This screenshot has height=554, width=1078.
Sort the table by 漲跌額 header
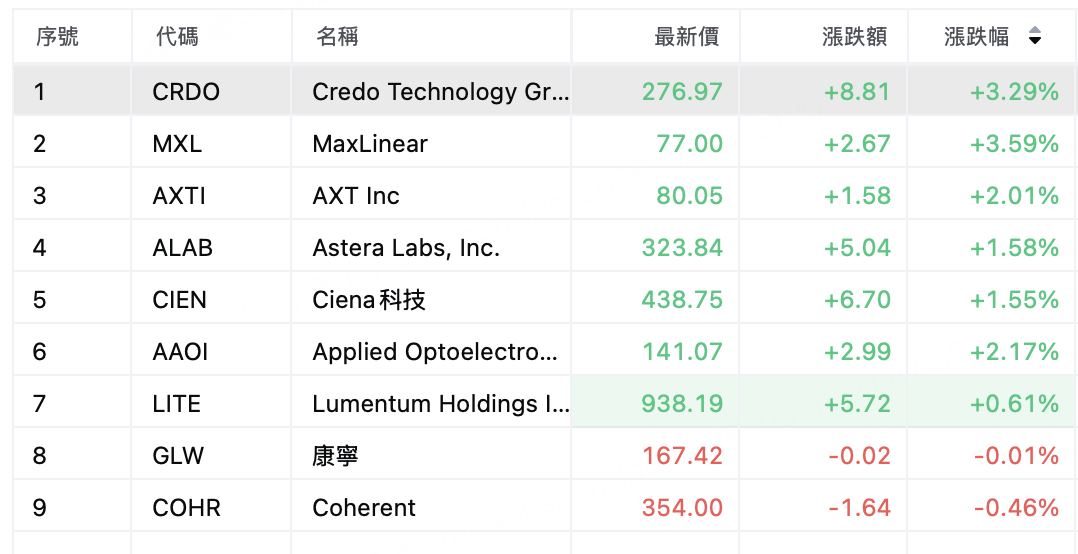855,36
